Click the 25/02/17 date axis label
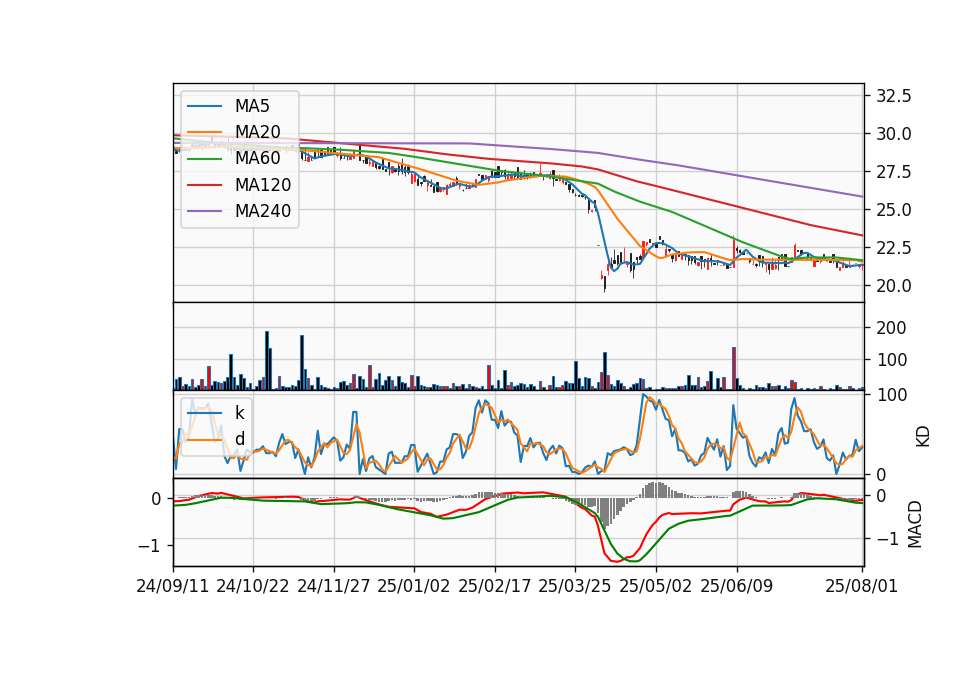The height and width of the screenshot is (690, 960). click(x=495, y=586)
